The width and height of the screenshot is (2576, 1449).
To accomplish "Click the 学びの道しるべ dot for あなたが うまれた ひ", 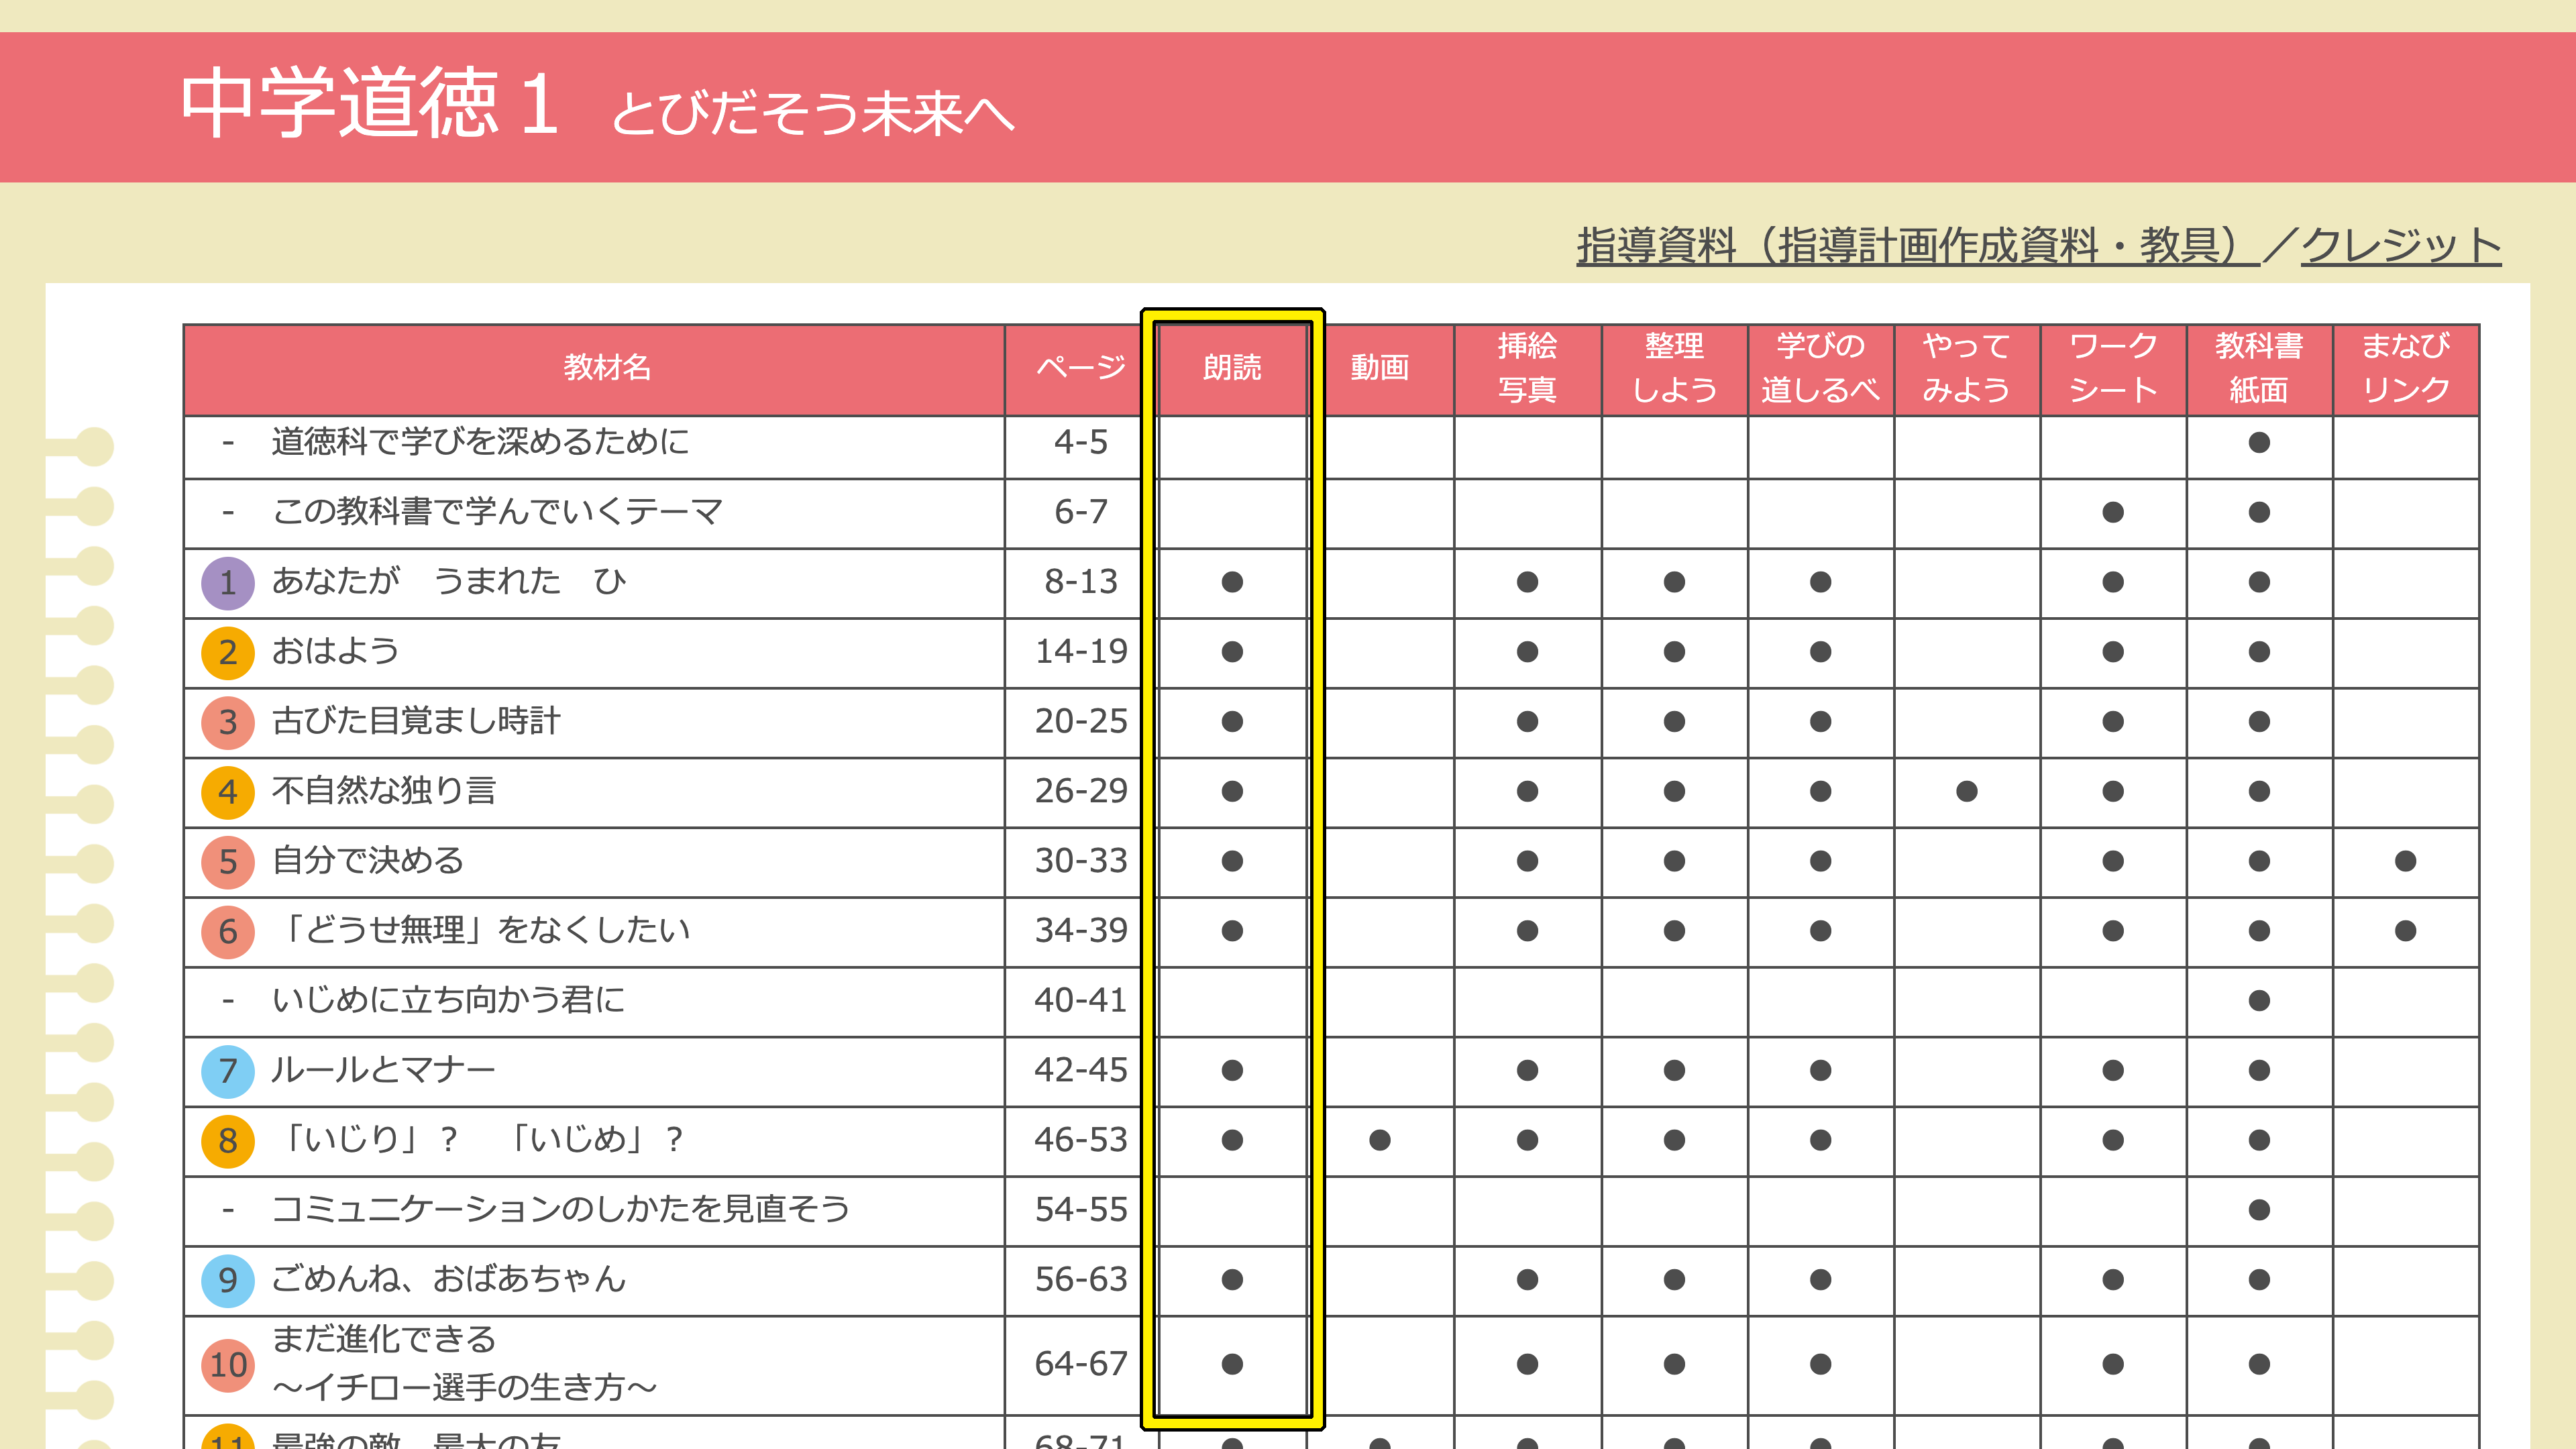I will (1820, 582).
